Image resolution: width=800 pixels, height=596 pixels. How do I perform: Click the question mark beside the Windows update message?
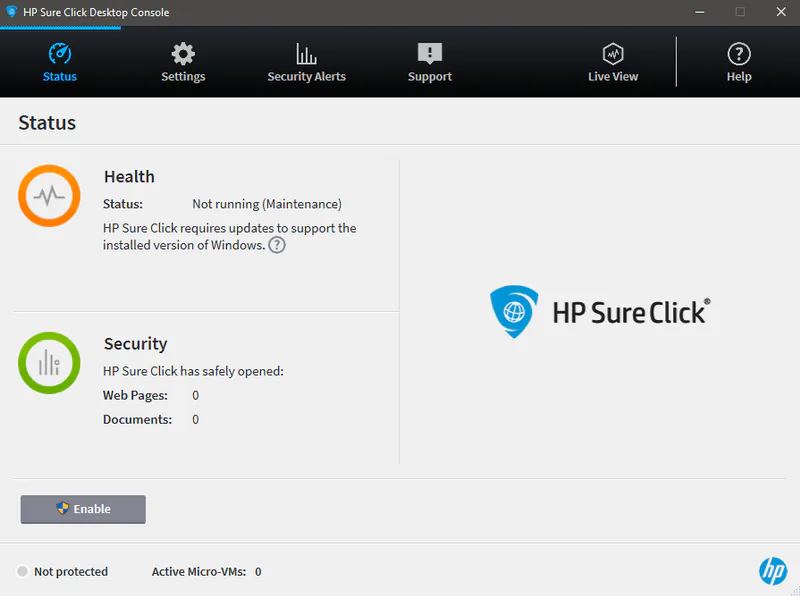[277, 245]
